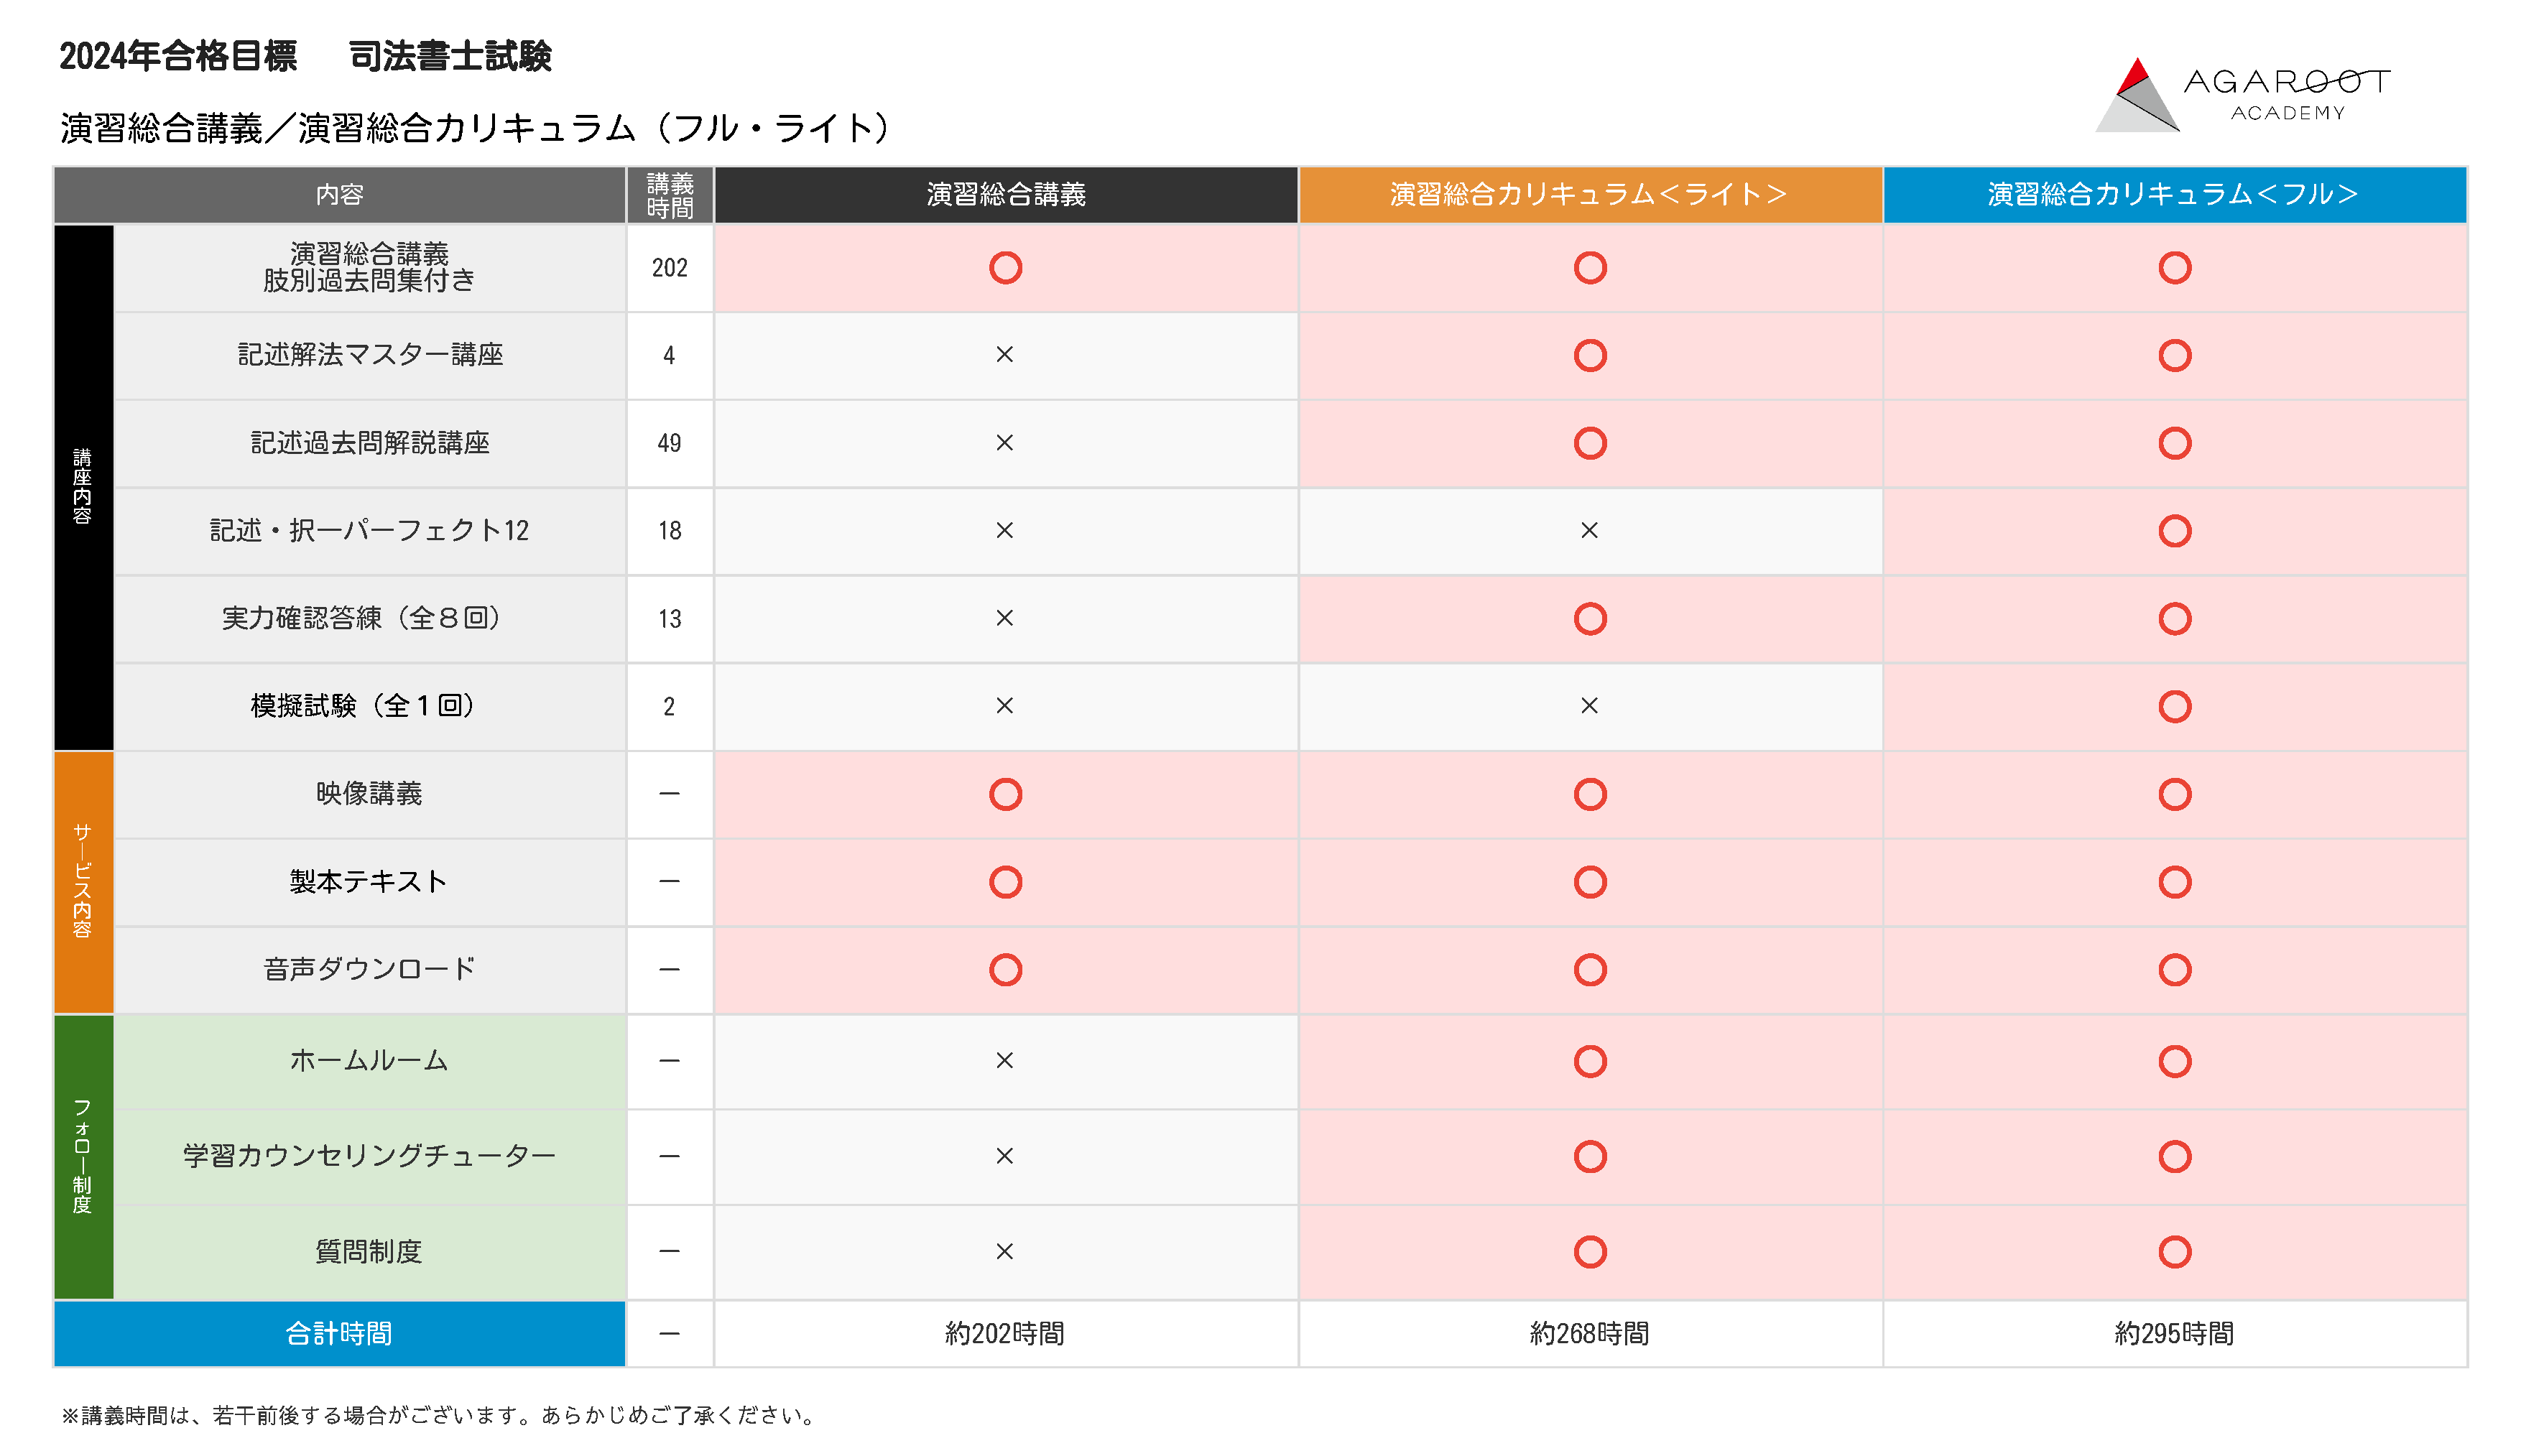Click circle for 演習総合講義 under 演習総合講義 column
Viewport: 2521px width, 1456px height.
[1005, 268]
